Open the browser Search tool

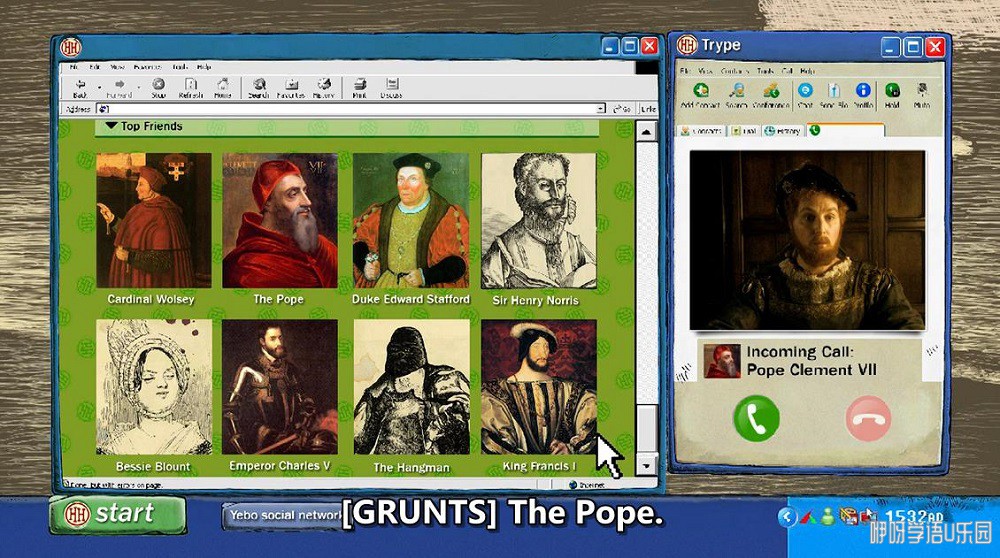258,88
